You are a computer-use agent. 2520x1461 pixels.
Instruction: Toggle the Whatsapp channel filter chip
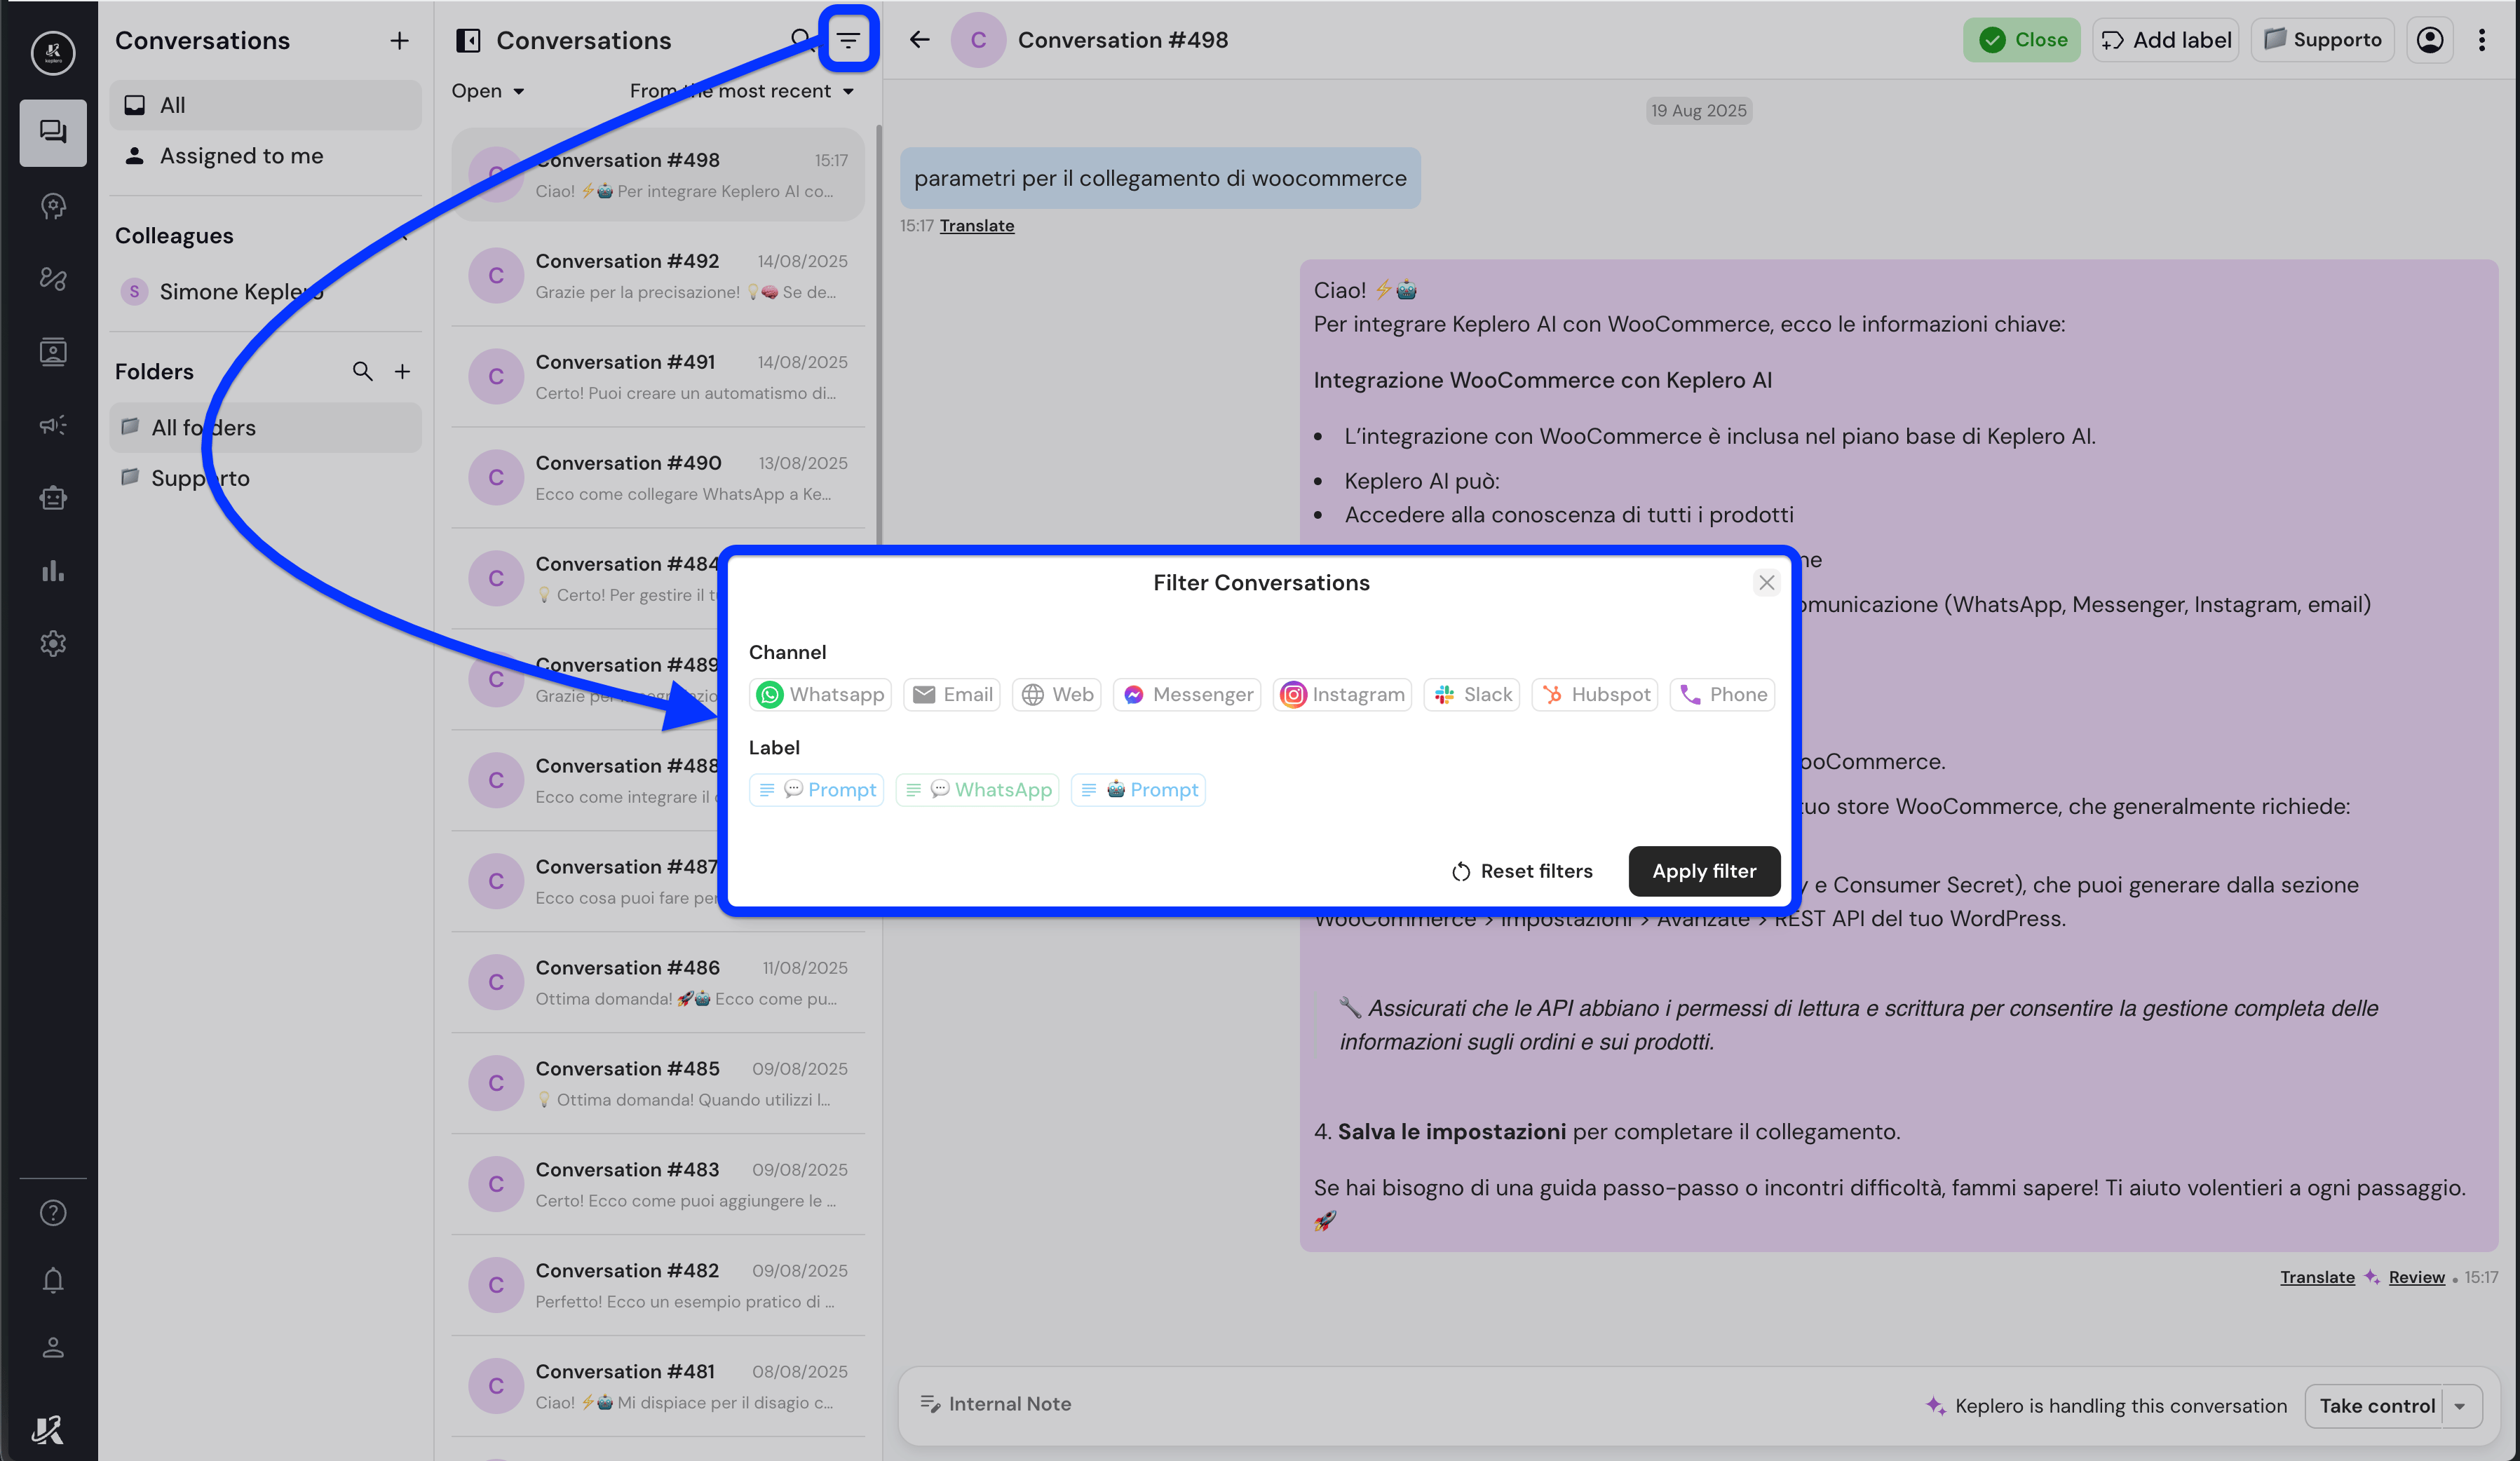pos(820,694)
